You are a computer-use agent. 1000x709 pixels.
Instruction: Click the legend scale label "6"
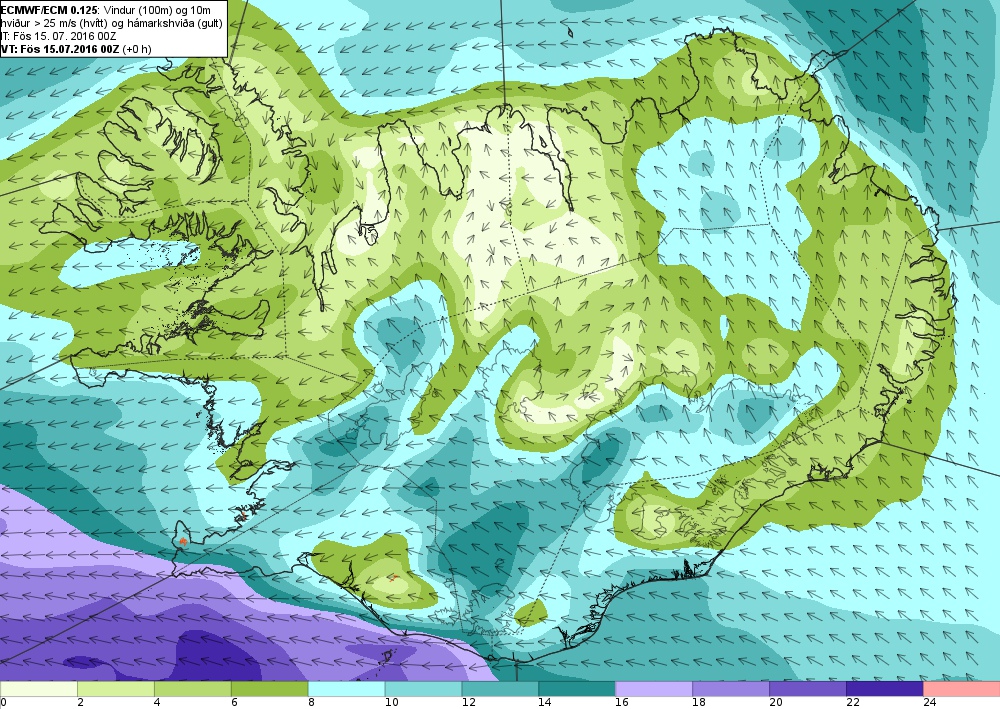(234, 703)
